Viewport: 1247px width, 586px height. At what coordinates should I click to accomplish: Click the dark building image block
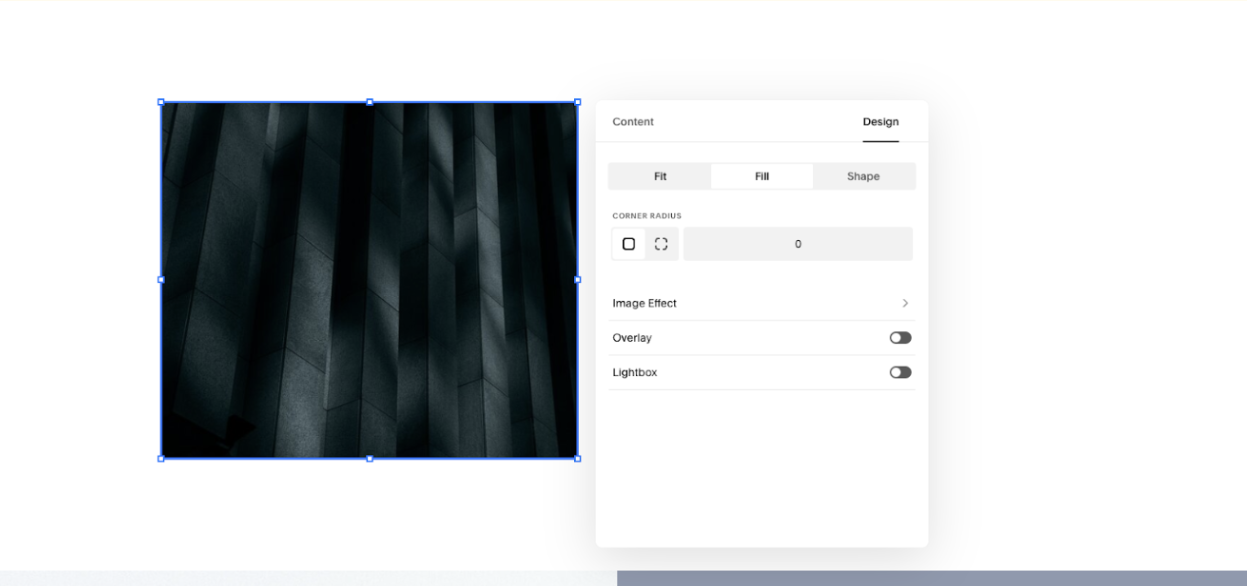pyautogui.click(x=369, y=280)
